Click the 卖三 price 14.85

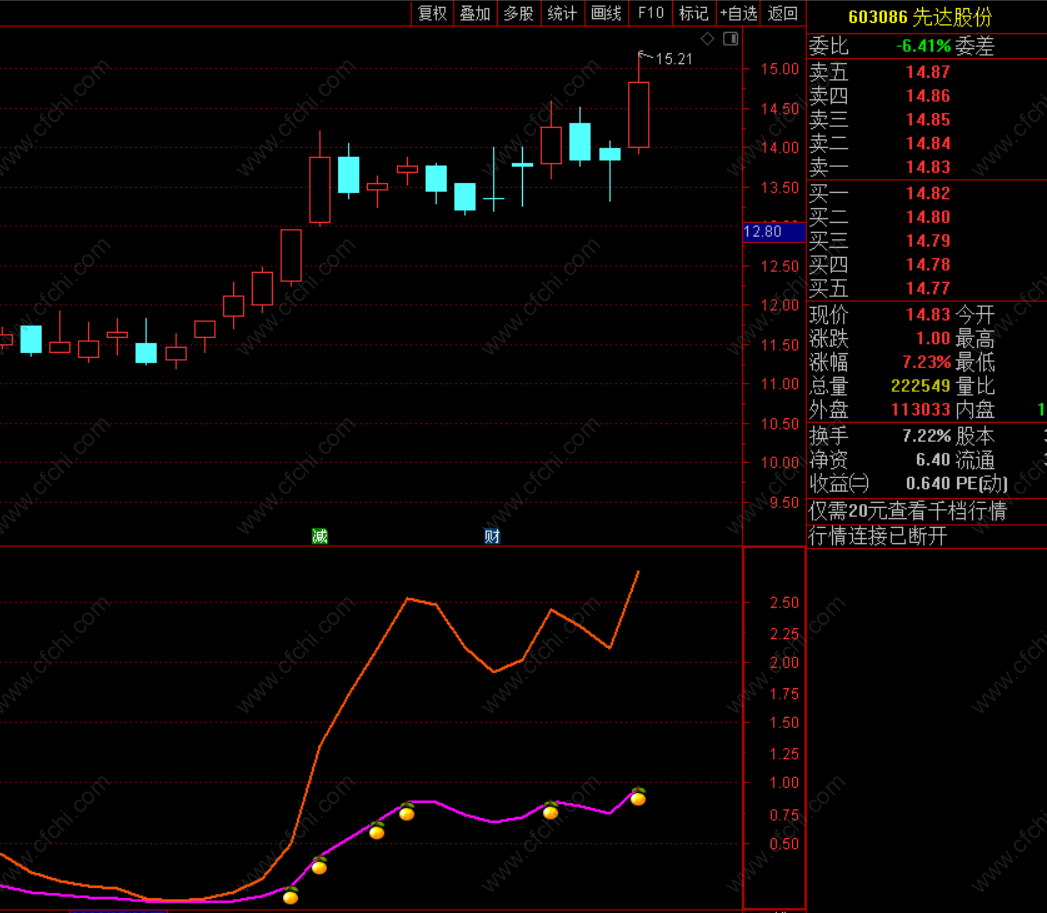tap(927, 120)
